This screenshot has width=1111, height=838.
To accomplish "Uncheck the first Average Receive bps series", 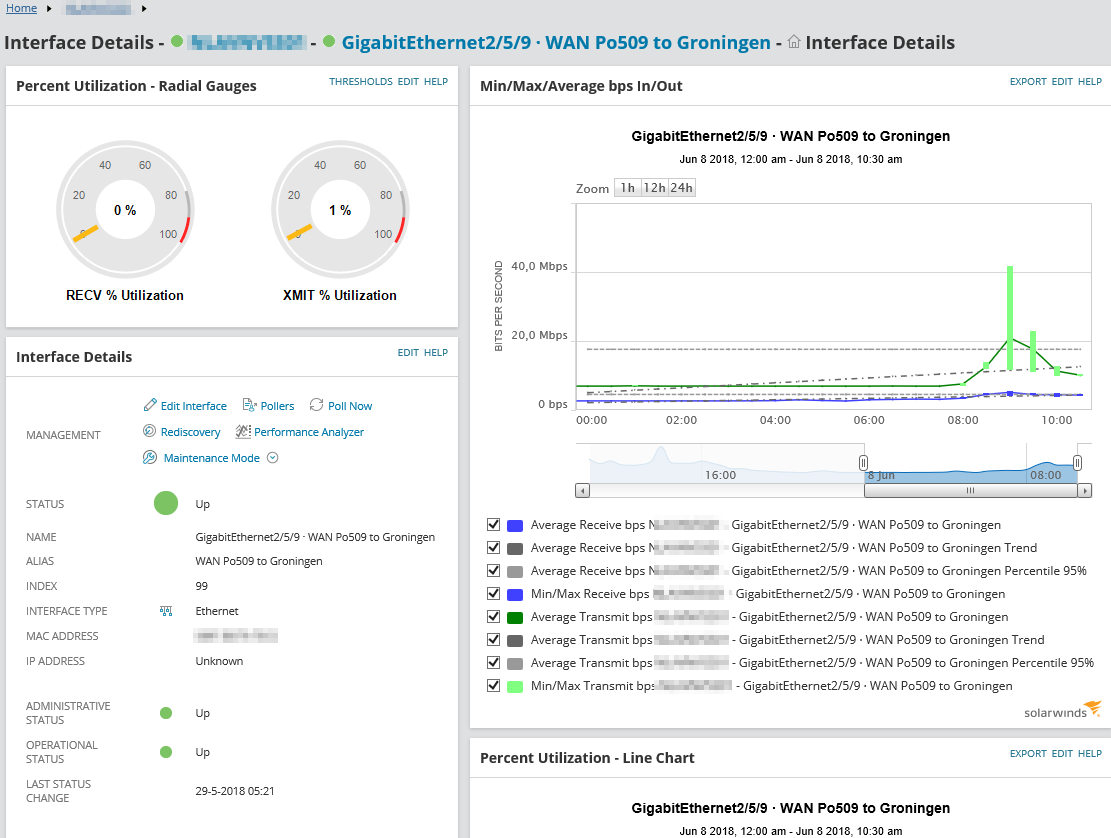I will [493, 525].
